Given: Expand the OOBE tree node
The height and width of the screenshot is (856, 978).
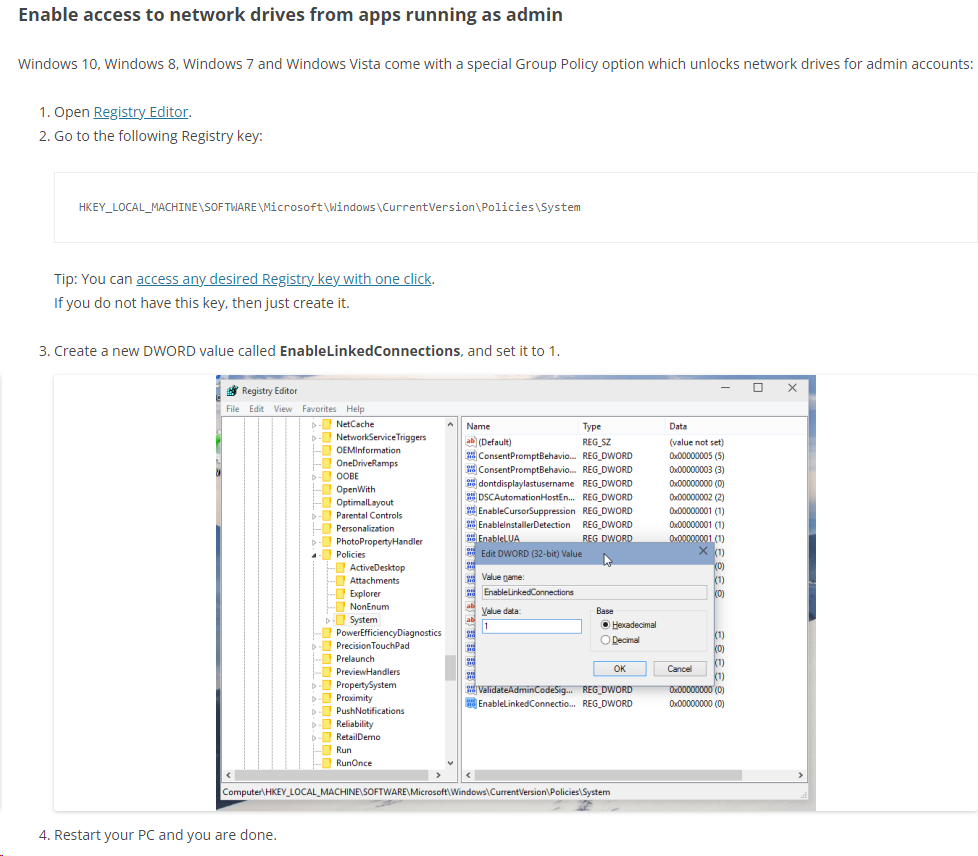Looking at the screenshot, I should tap(314, 477).
